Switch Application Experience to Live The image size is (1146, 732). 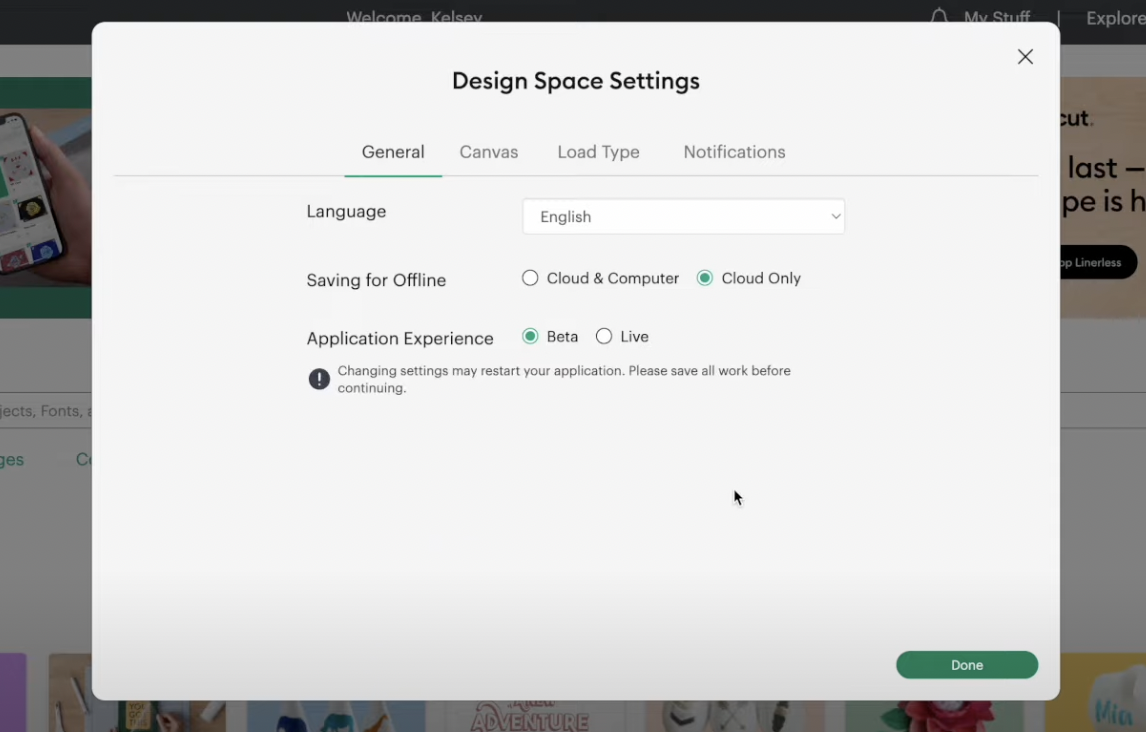[x=604, y=336]
